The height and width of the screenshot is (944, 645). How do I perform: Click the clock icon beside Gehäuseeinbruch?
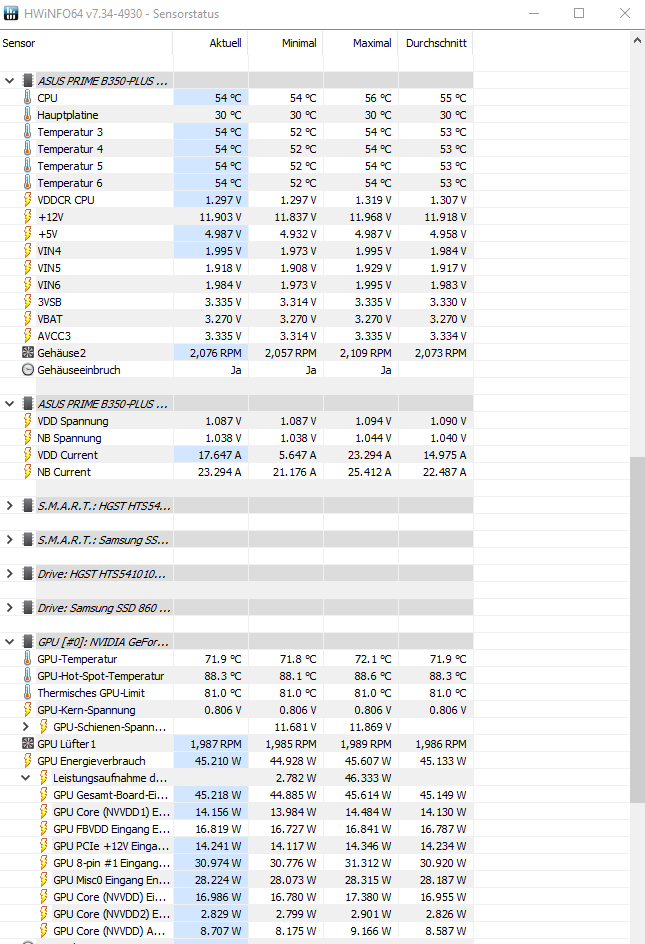(x=28, y=370)
